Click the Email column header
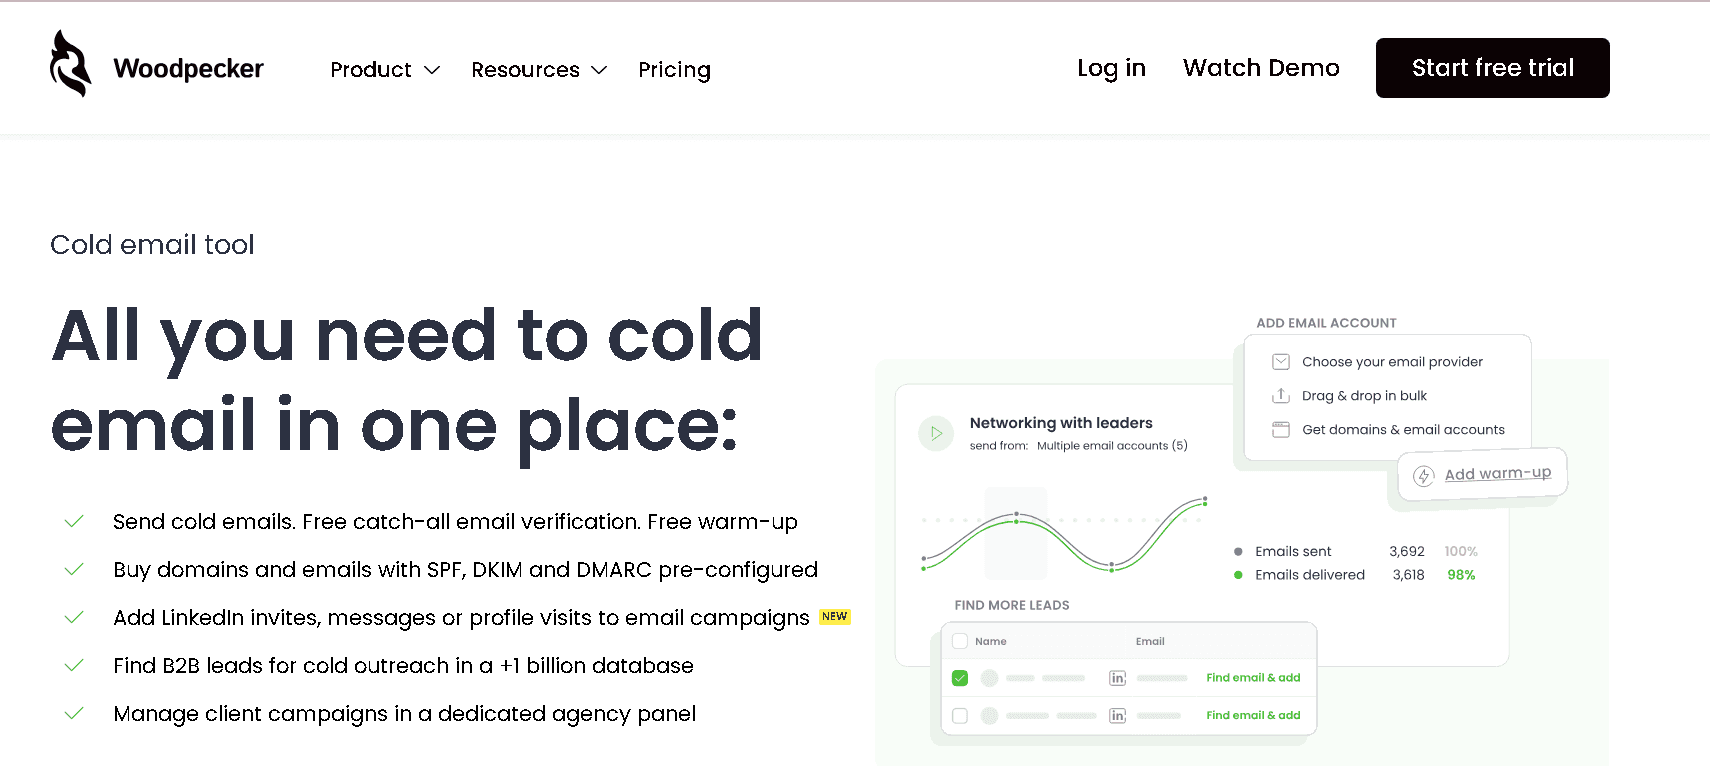 coord(1150,641)
